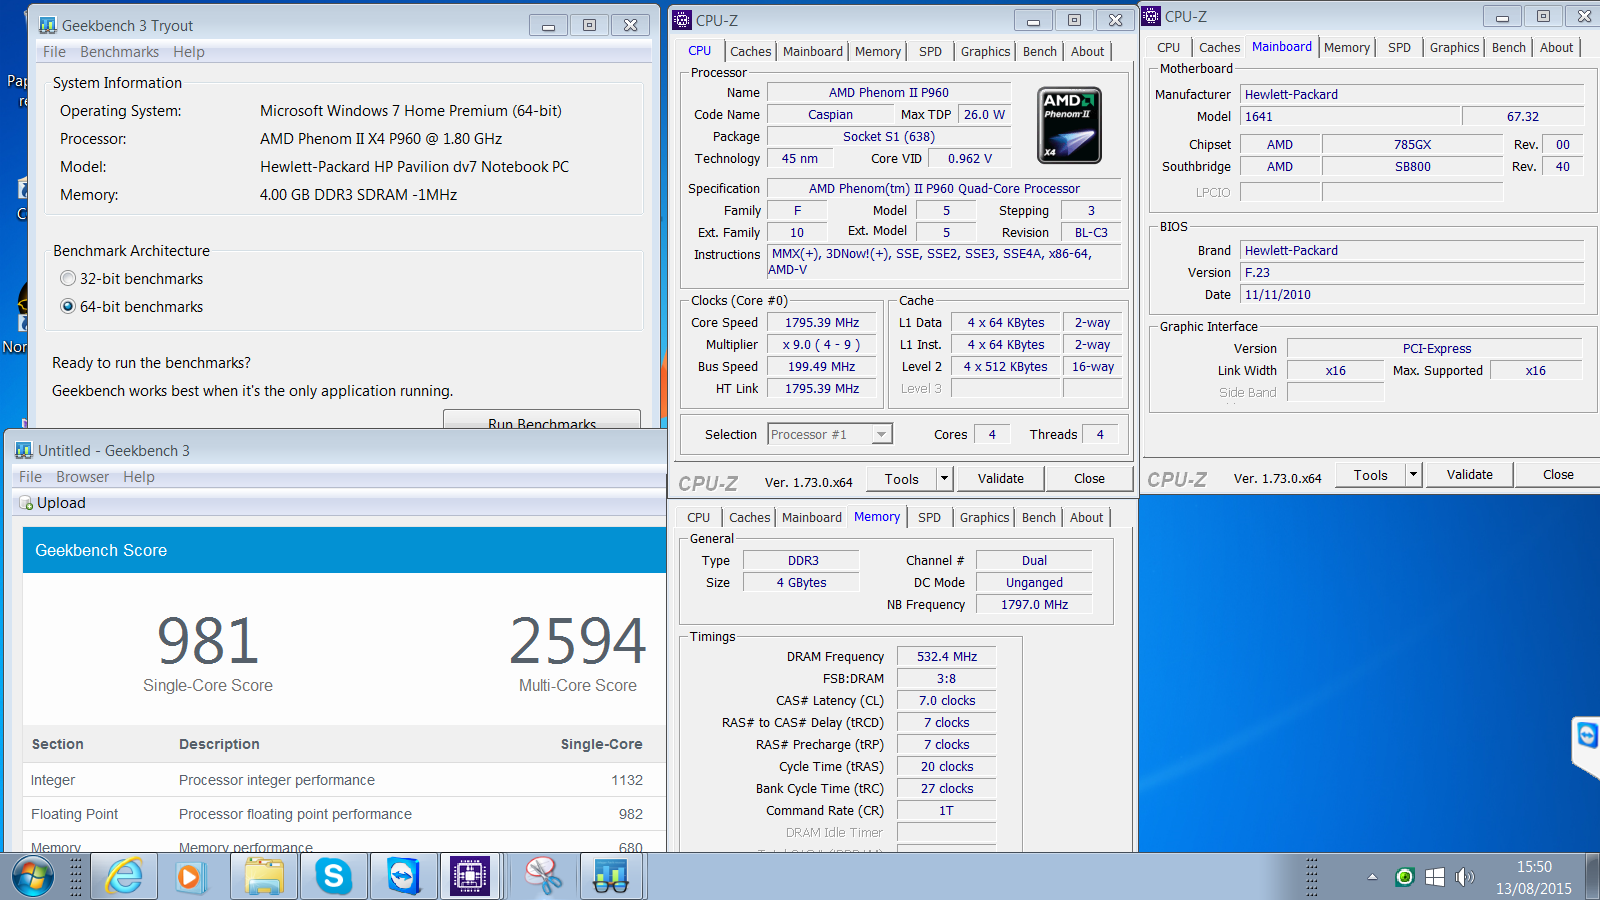
Task: Click the TeamViewer side panel icon on desktop
Action: [1587, 737]
